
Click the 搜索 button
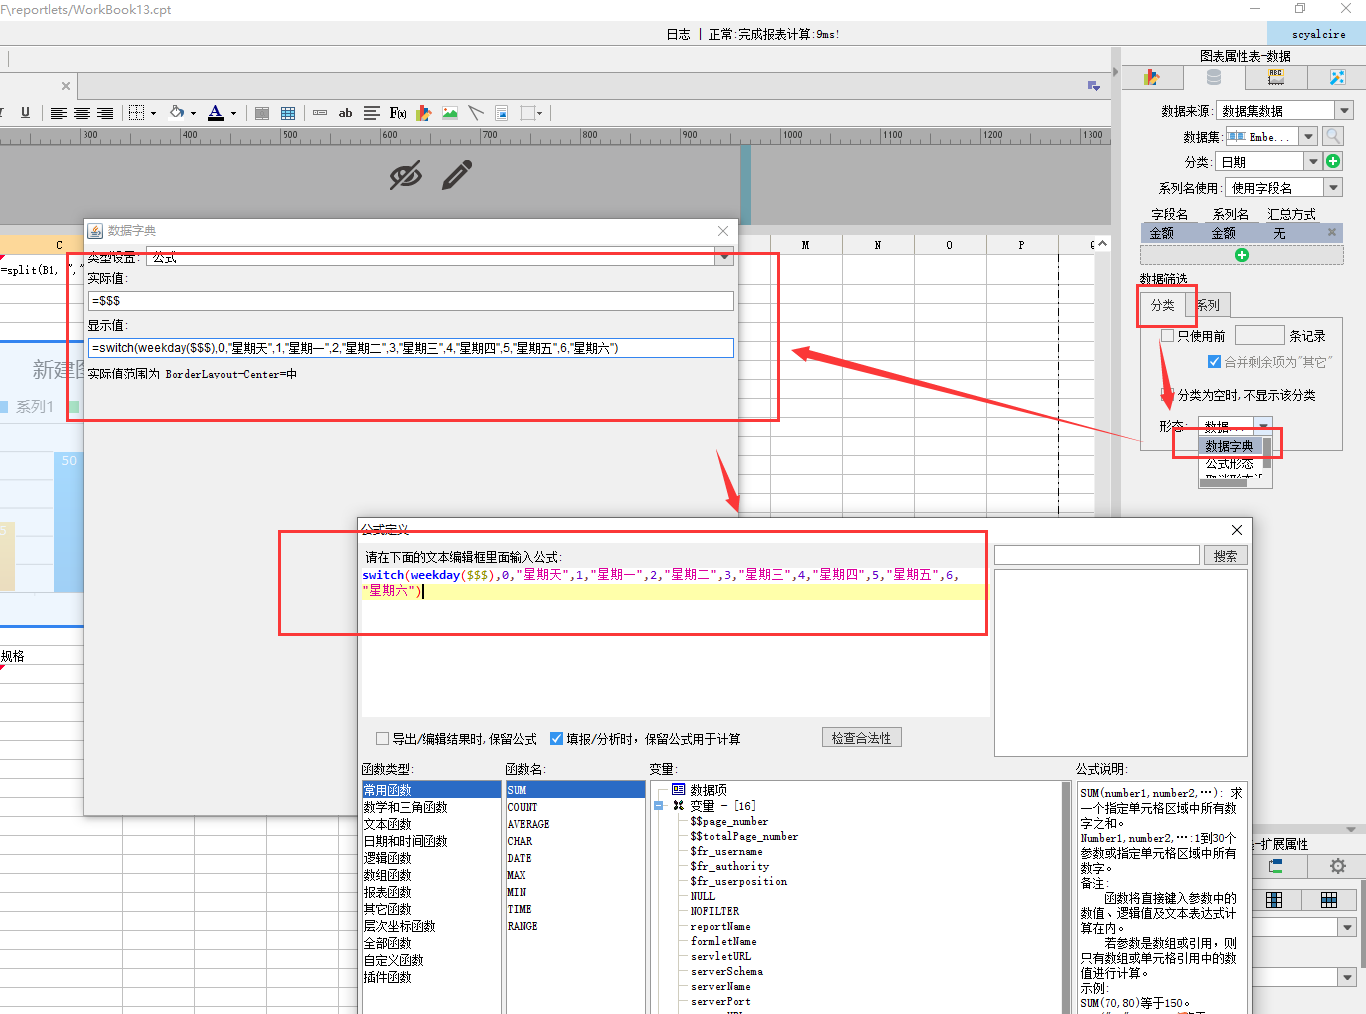[x=1225, y=556]
